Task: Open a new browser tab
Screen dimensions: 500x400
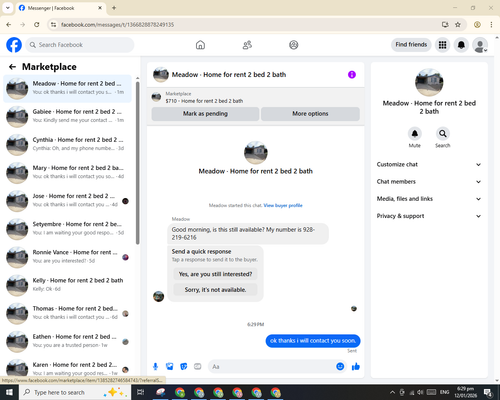Action: point(114,8)
